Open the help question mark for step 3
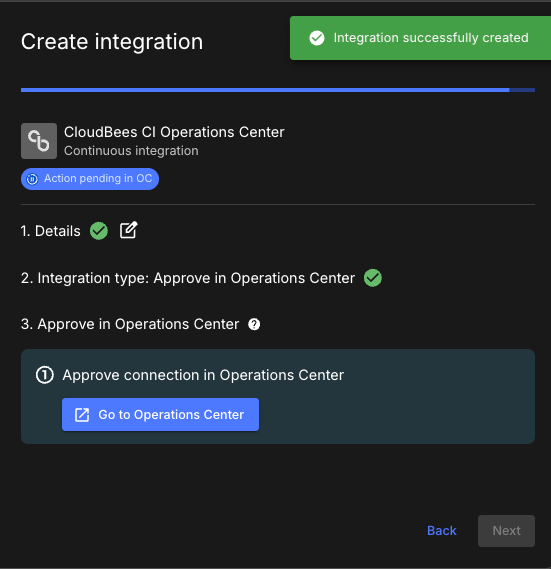551x569 pixels. 254,324
